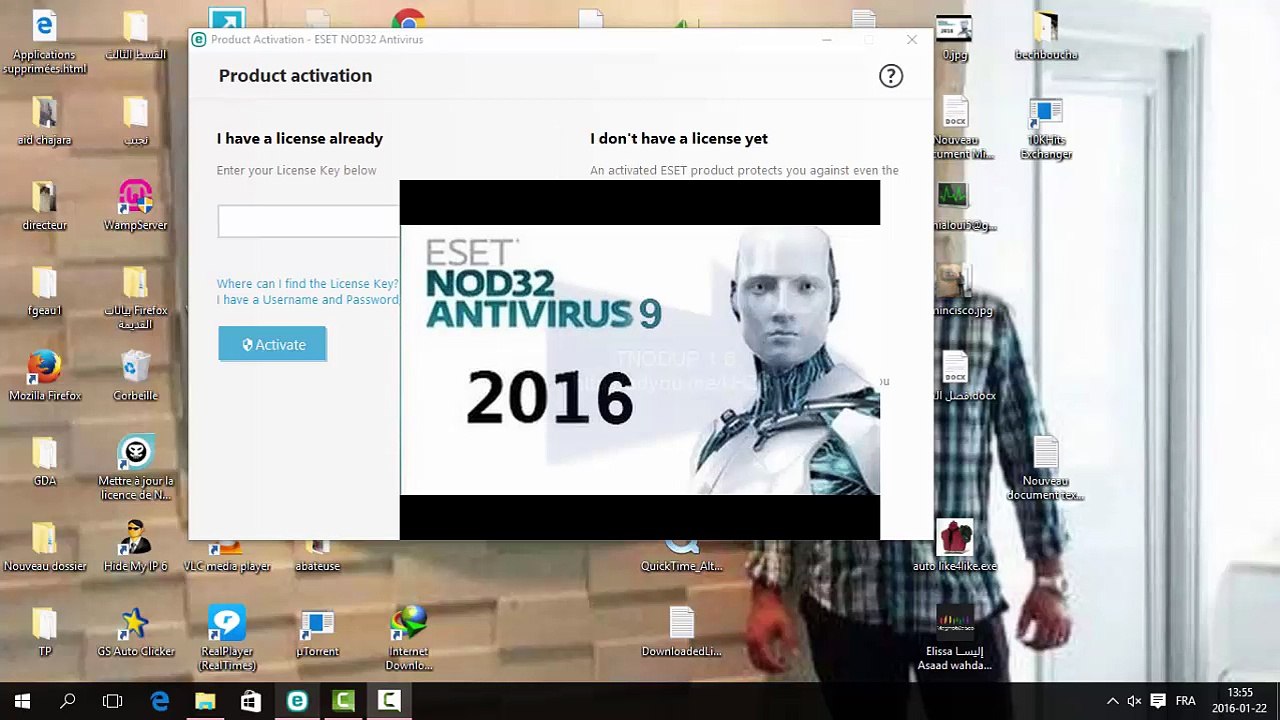
Task: Open the Windows Store taskbar icon
Action: pyautogui.click(x=251, y=701)
